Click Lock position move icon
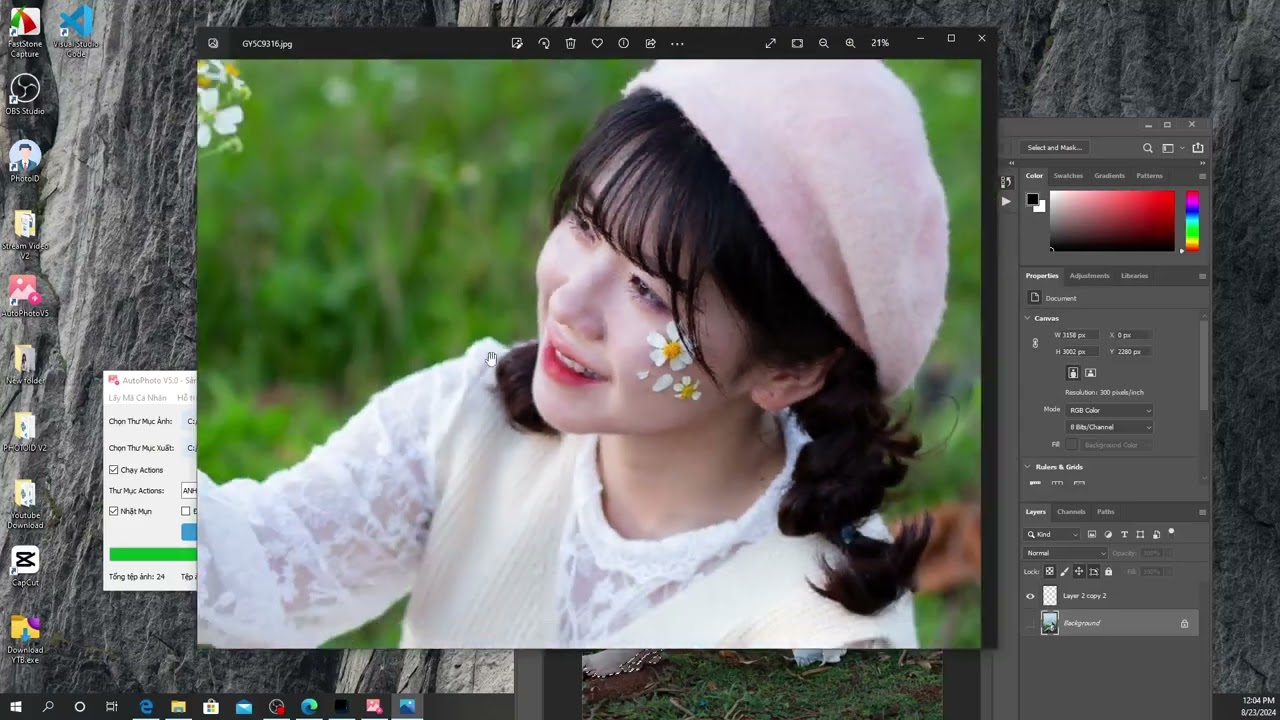 coord(1078,571)
